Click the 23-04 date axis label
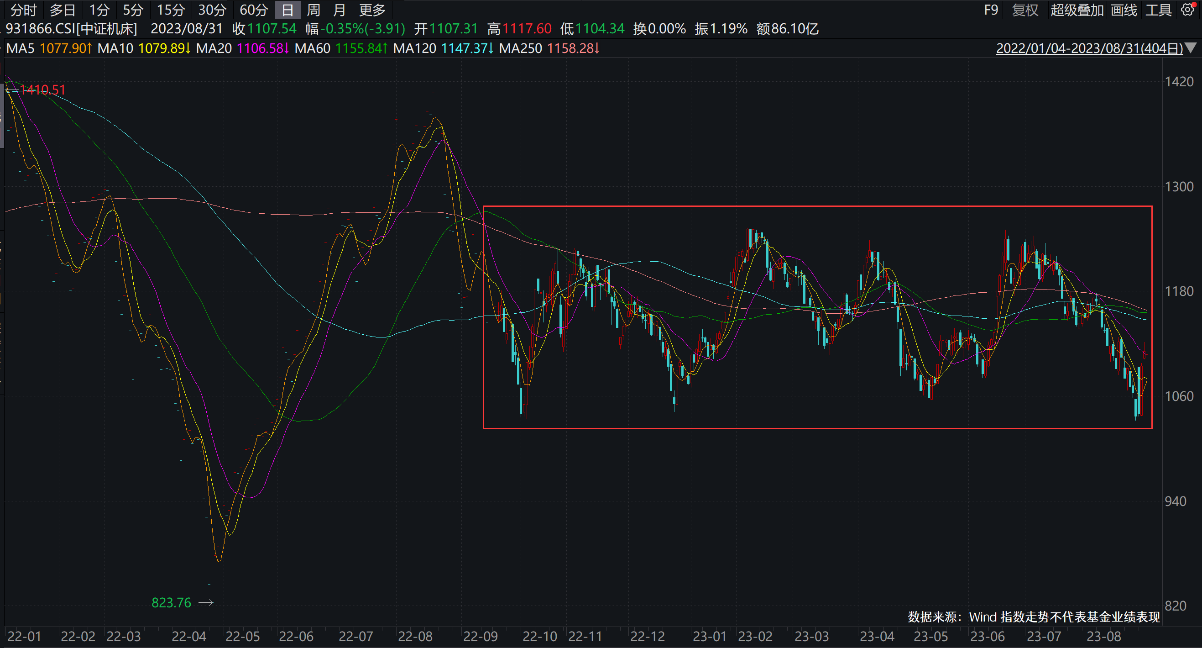 pos(876,636)
